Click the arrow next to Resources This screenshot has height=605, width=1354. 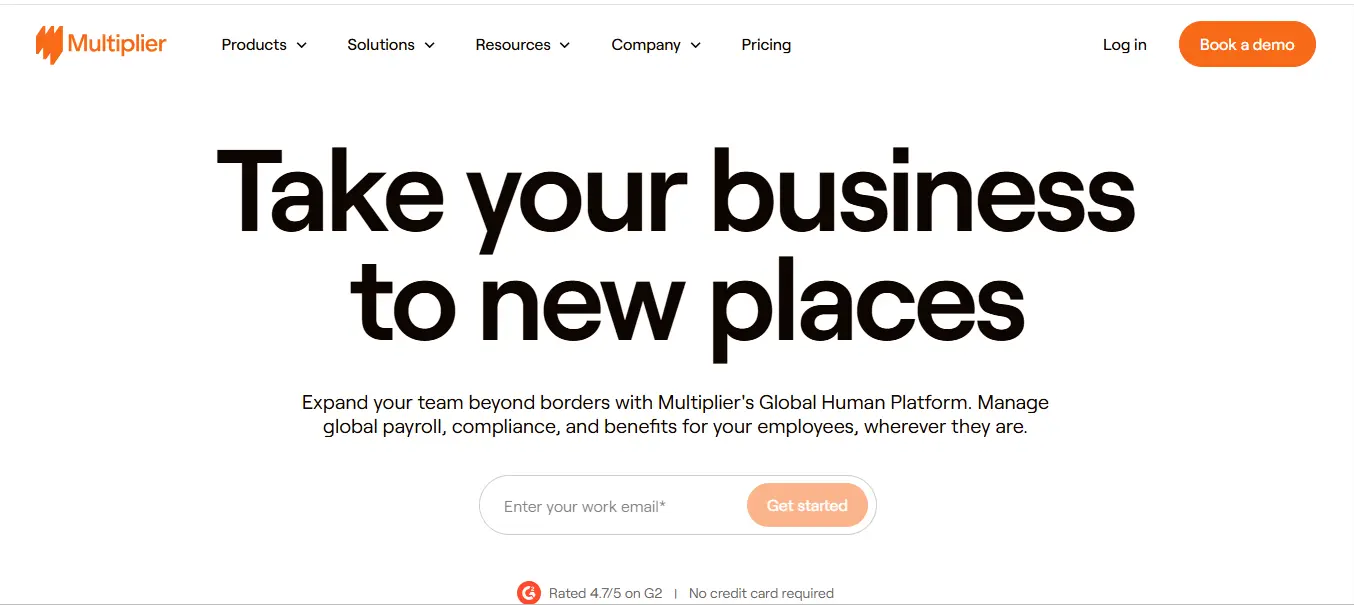[x=565, y=45]
